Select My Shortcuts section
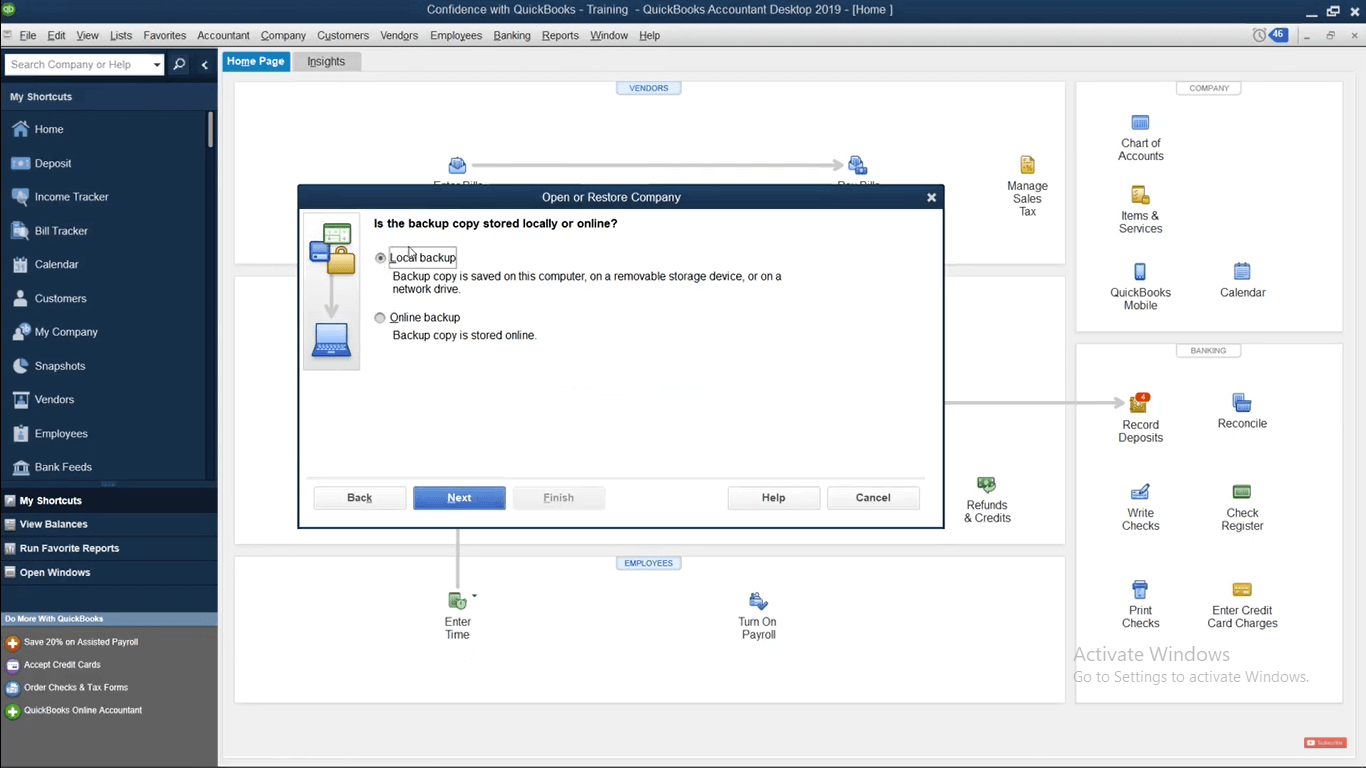This screenshot has width=1366, height=768. 108,501
